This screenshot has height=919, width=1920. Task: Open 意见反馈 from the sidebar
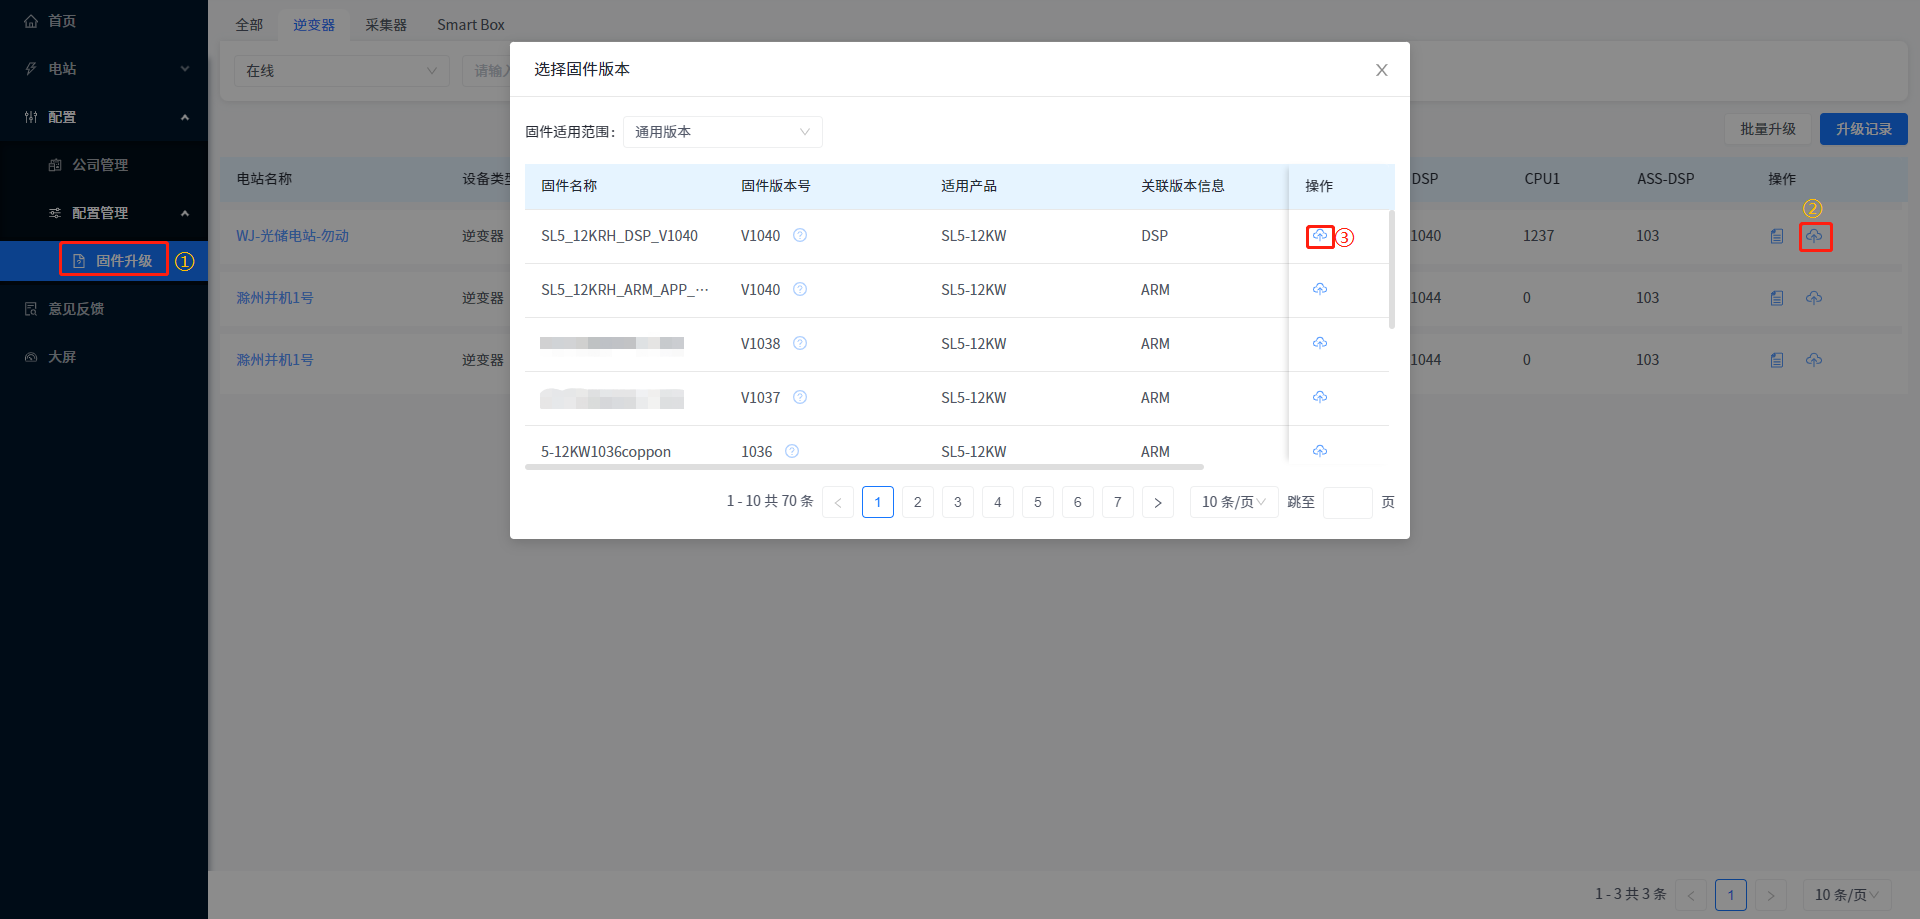pos(76,309)
